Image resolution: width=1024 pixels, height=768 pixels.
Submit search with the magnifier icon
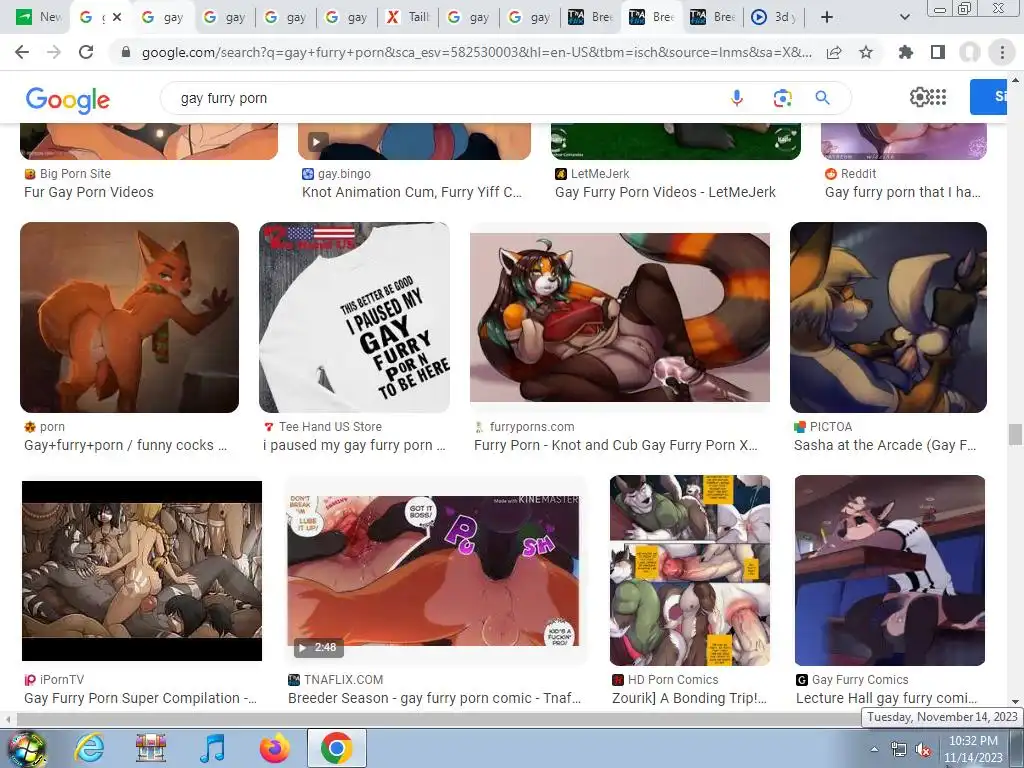[823, 98]
